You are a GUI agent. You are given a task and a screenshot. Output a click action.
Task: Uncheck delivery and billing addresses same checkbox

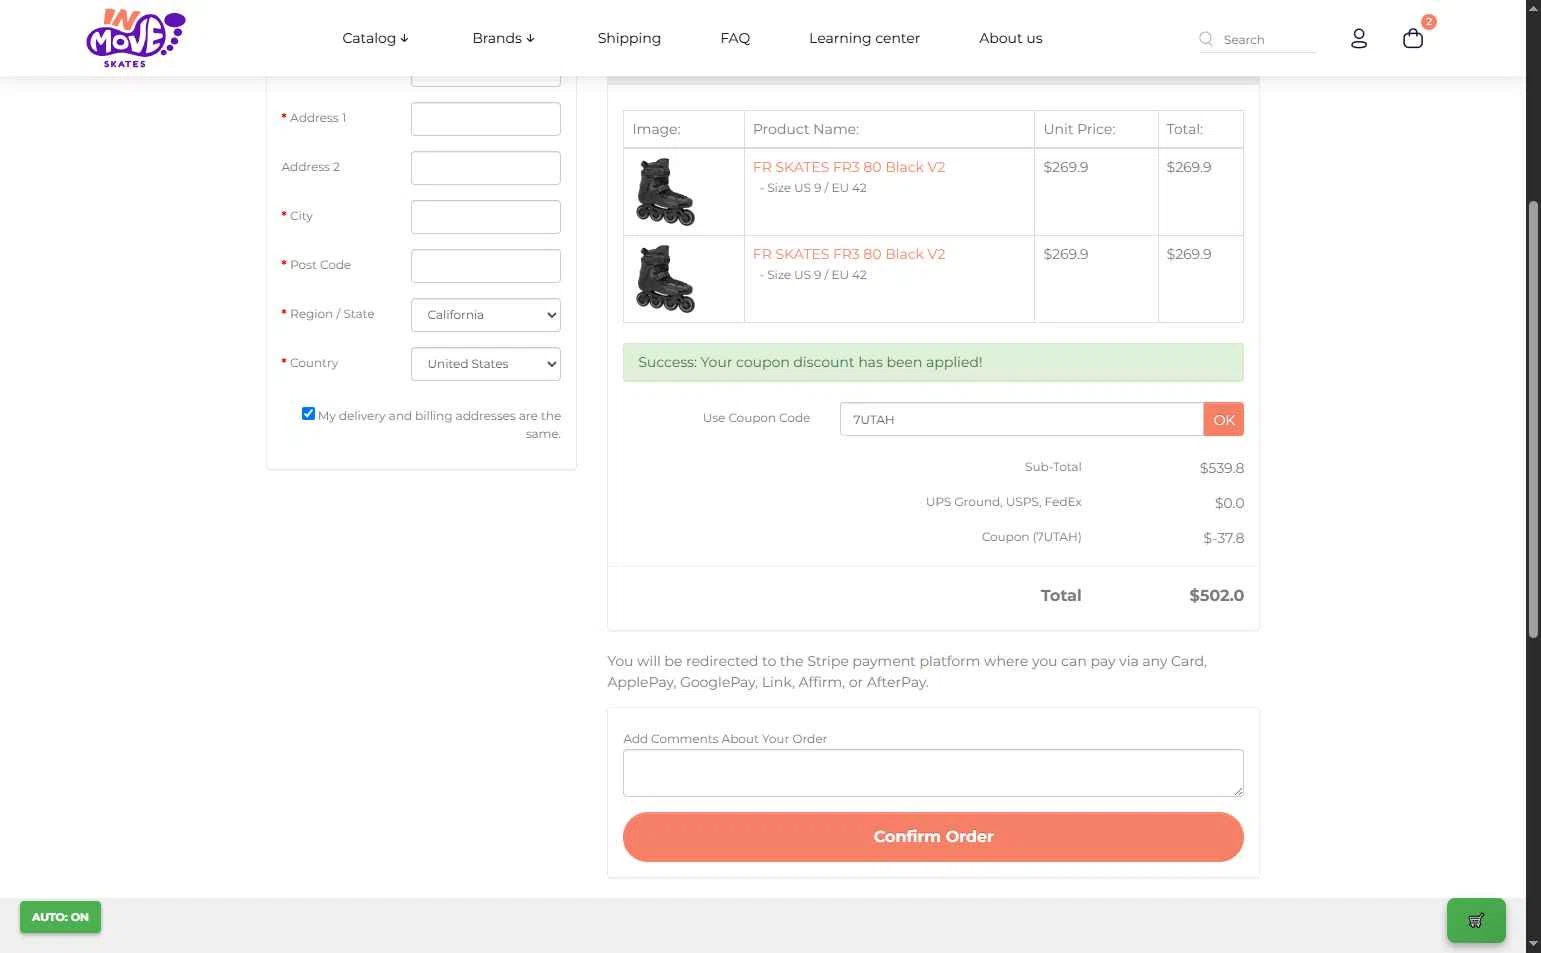pos(308,414)
